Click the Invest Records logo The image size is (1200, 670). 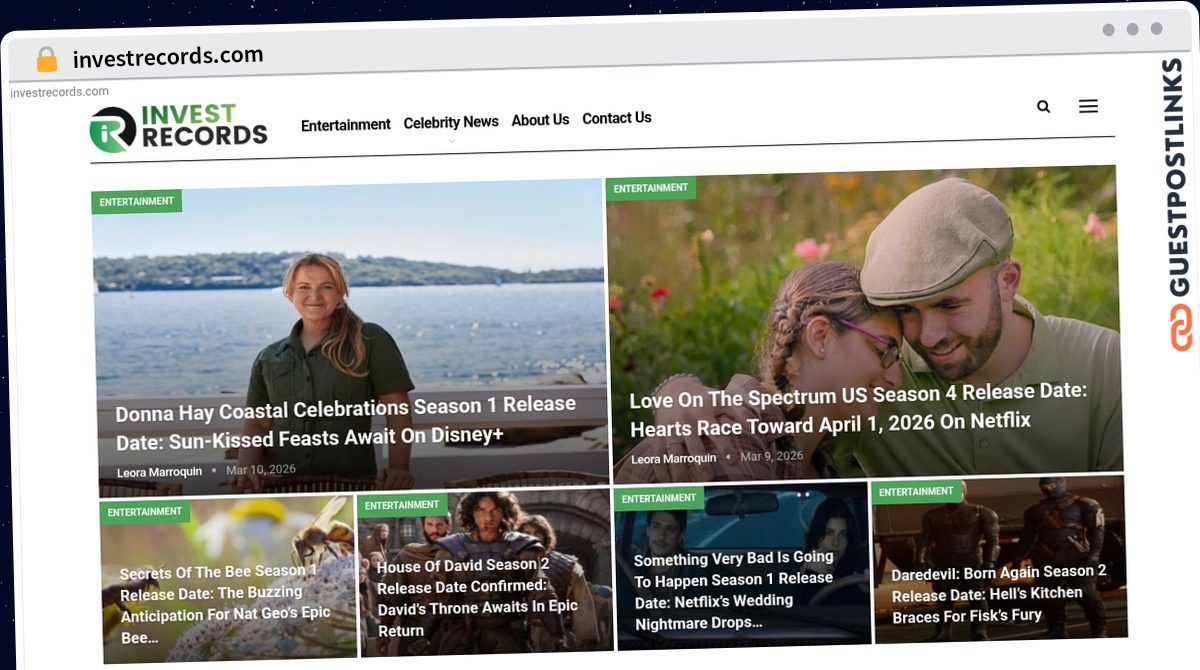click(x=178, y=128)
